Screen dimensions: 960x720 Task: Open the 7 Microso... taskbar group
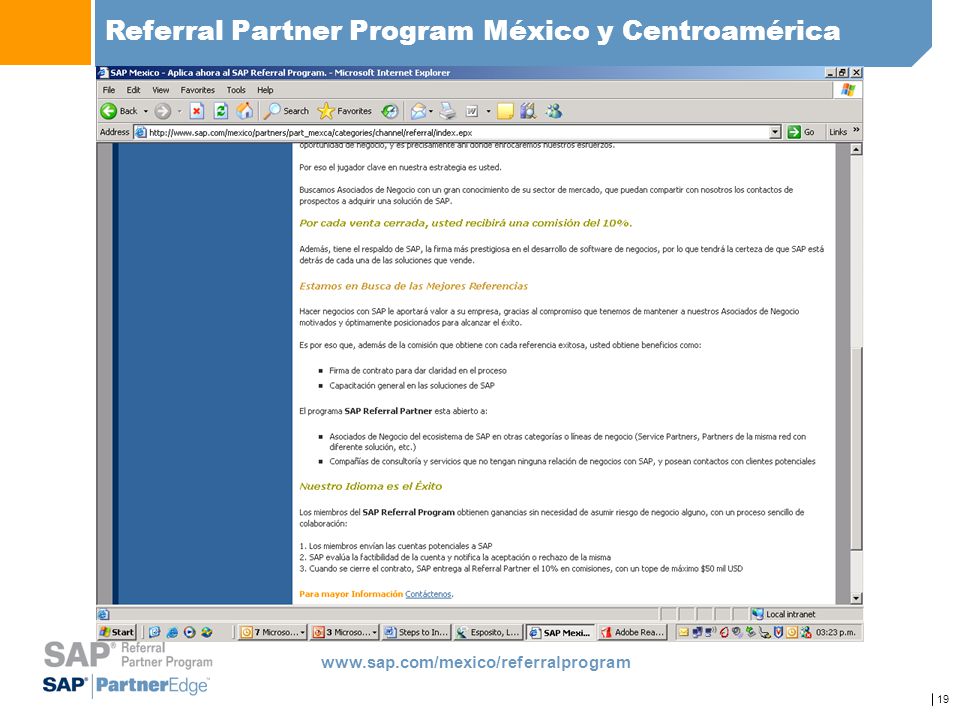click(x=273, y=632)
